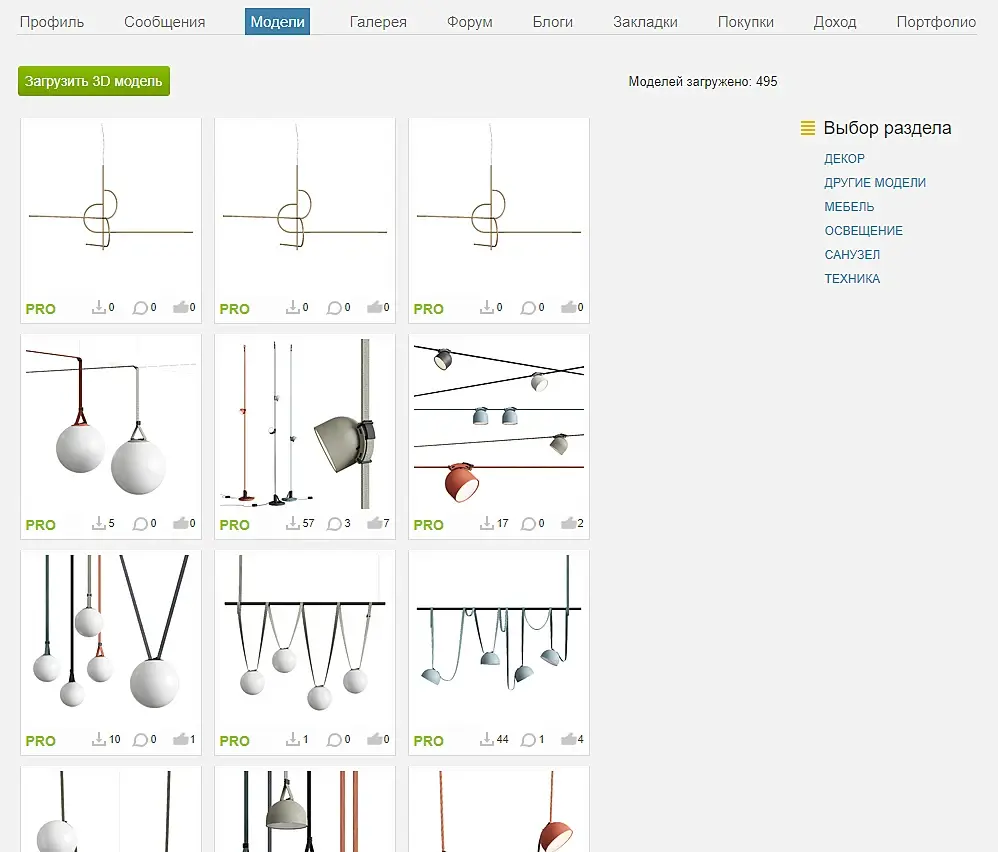The image size is (998, 852).
Task: Click PRO badge on the floor lamps card
Action: (x=234, y=525)
